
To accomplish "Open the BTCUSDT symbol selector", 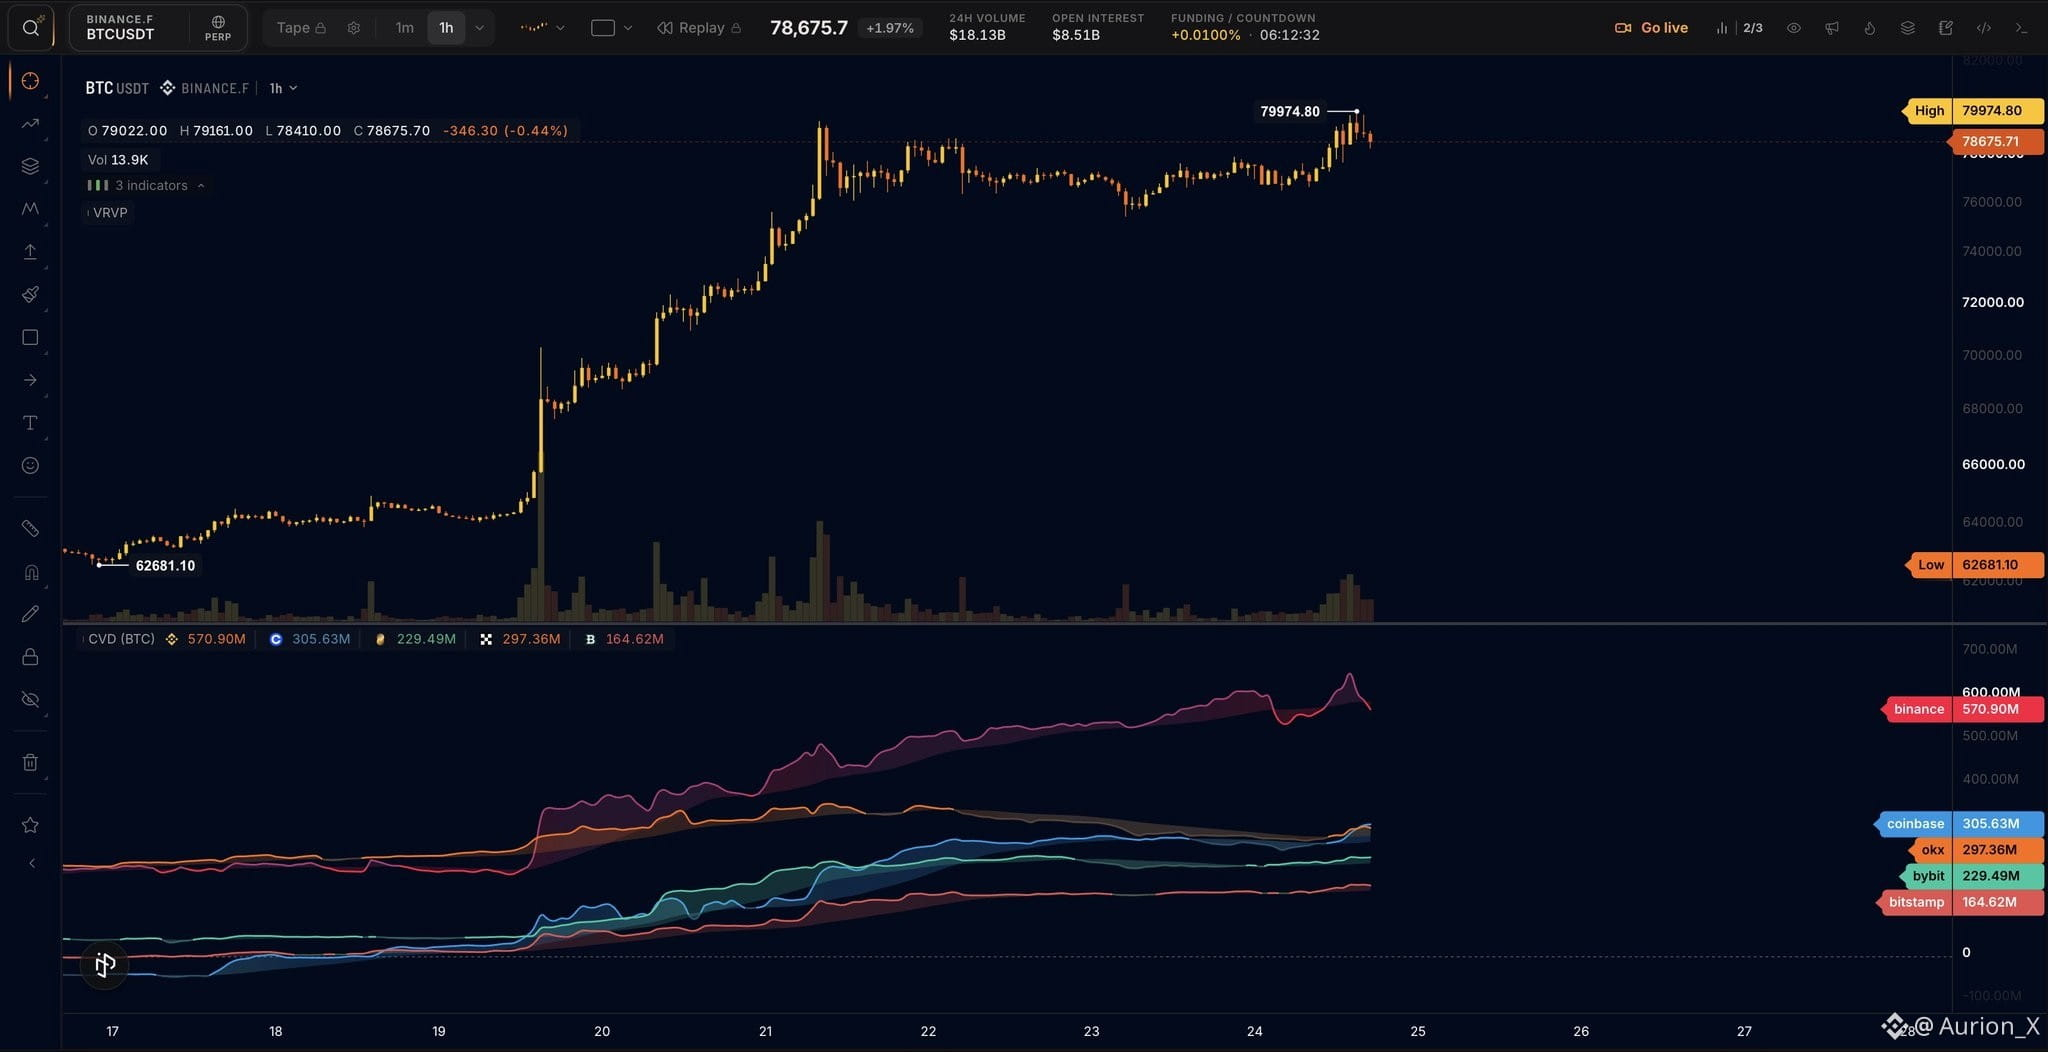I will [x=128, y=28].
